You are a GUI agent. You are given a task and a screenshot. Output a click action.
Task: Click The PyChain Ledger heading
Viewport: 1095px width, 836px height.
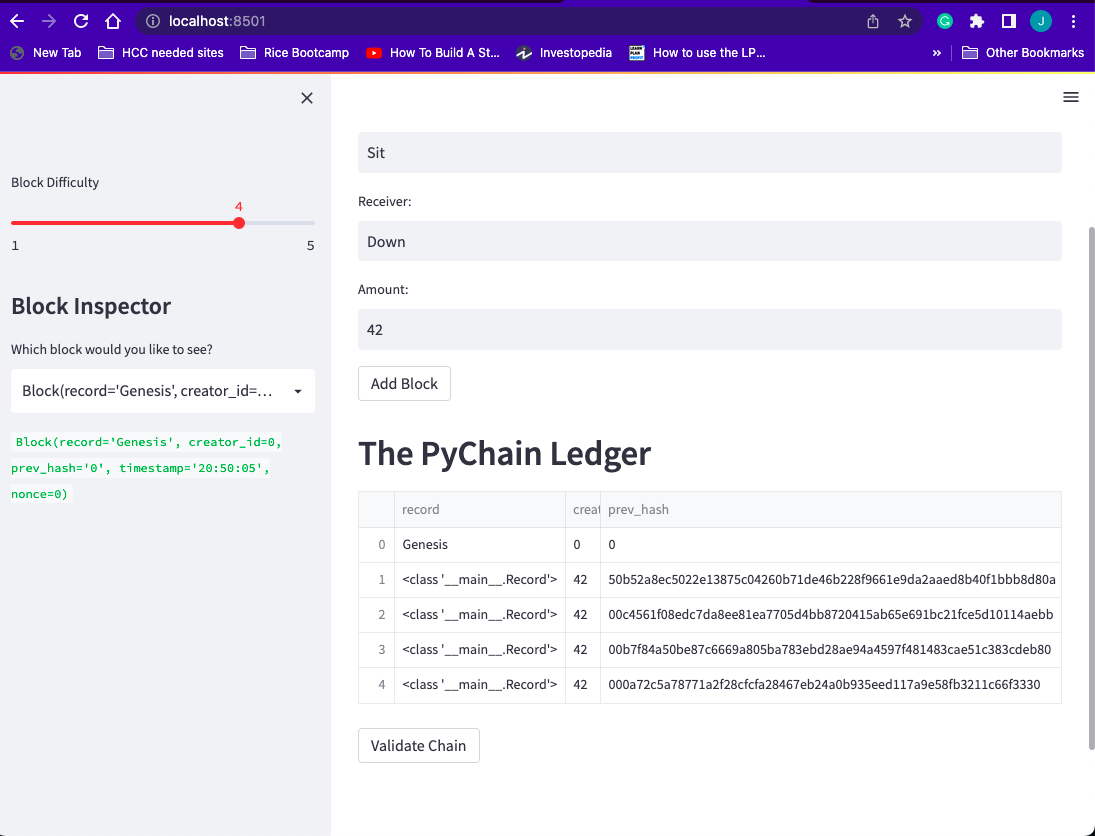(x=504, y=453)
